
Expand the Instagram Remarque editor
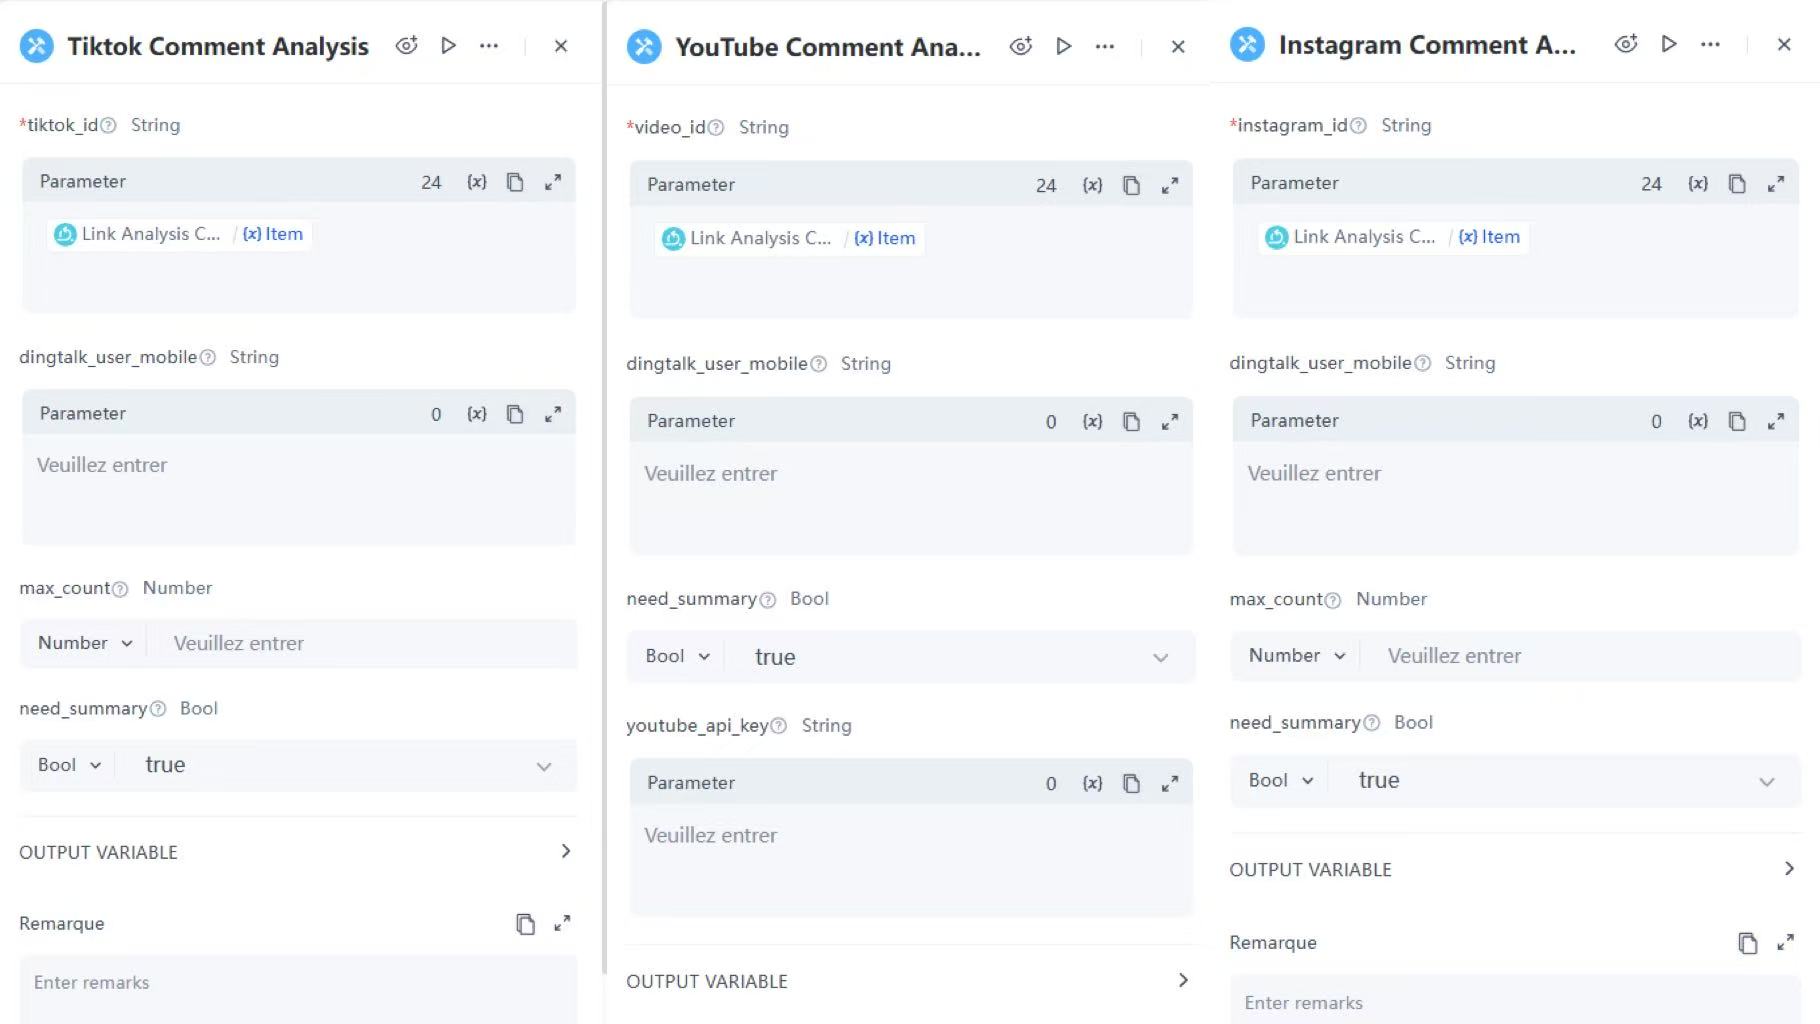click(1785, 942)
